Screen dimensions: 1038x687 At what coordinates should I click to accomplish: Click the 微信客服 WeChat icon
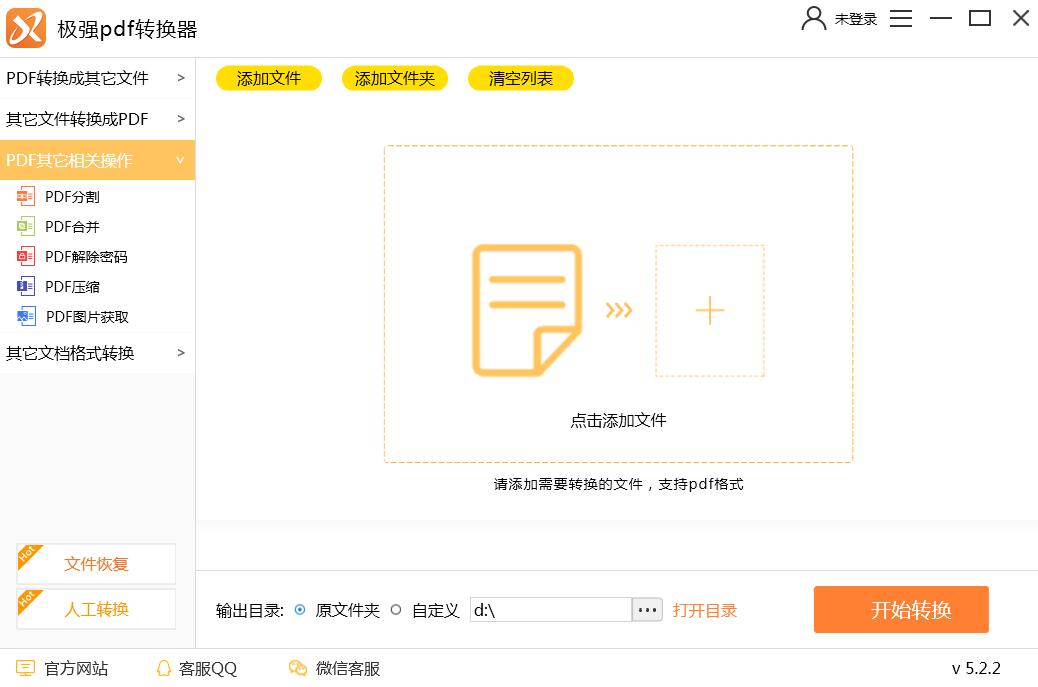pyautogui.click(x=297, y=668)
